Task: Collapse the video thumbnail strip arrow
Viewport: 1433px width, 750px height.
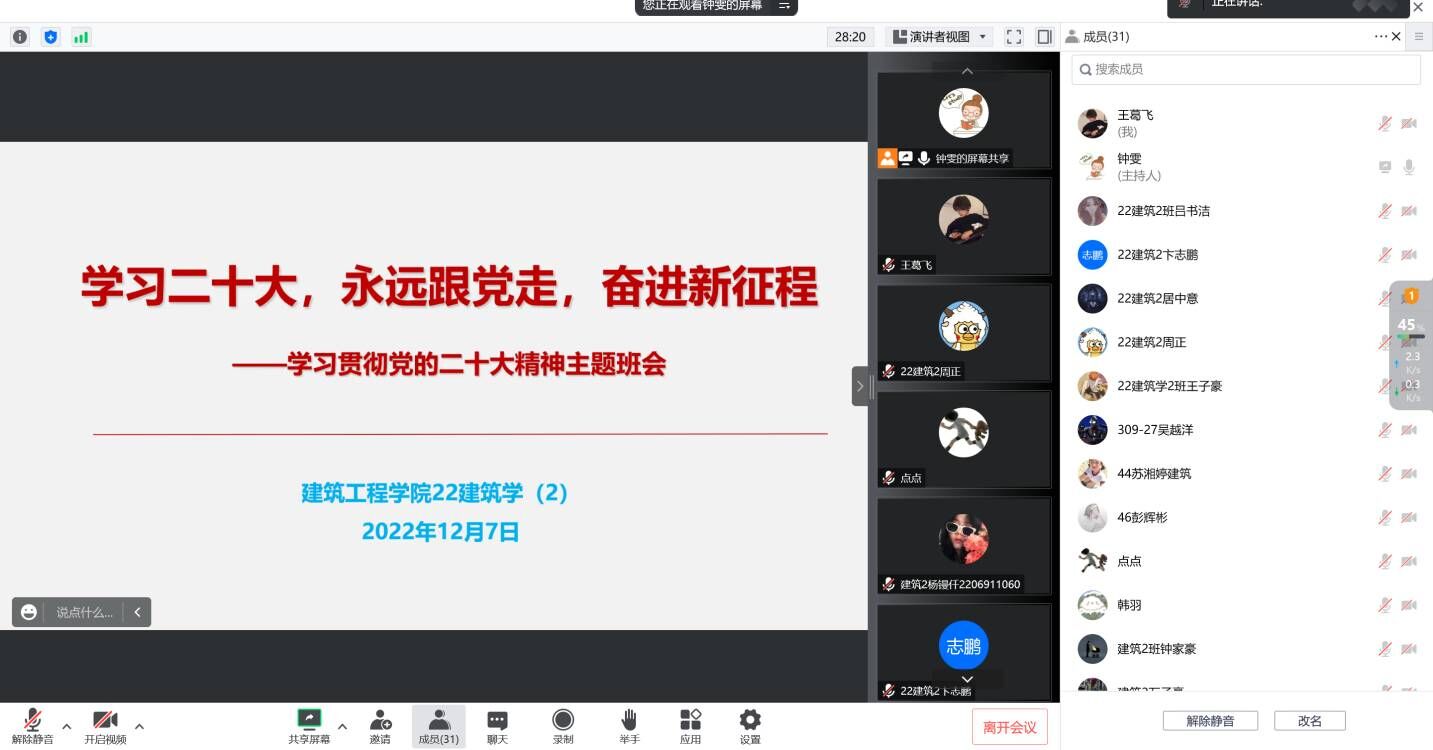Action: pyautogui.click(x=860, y=386)
